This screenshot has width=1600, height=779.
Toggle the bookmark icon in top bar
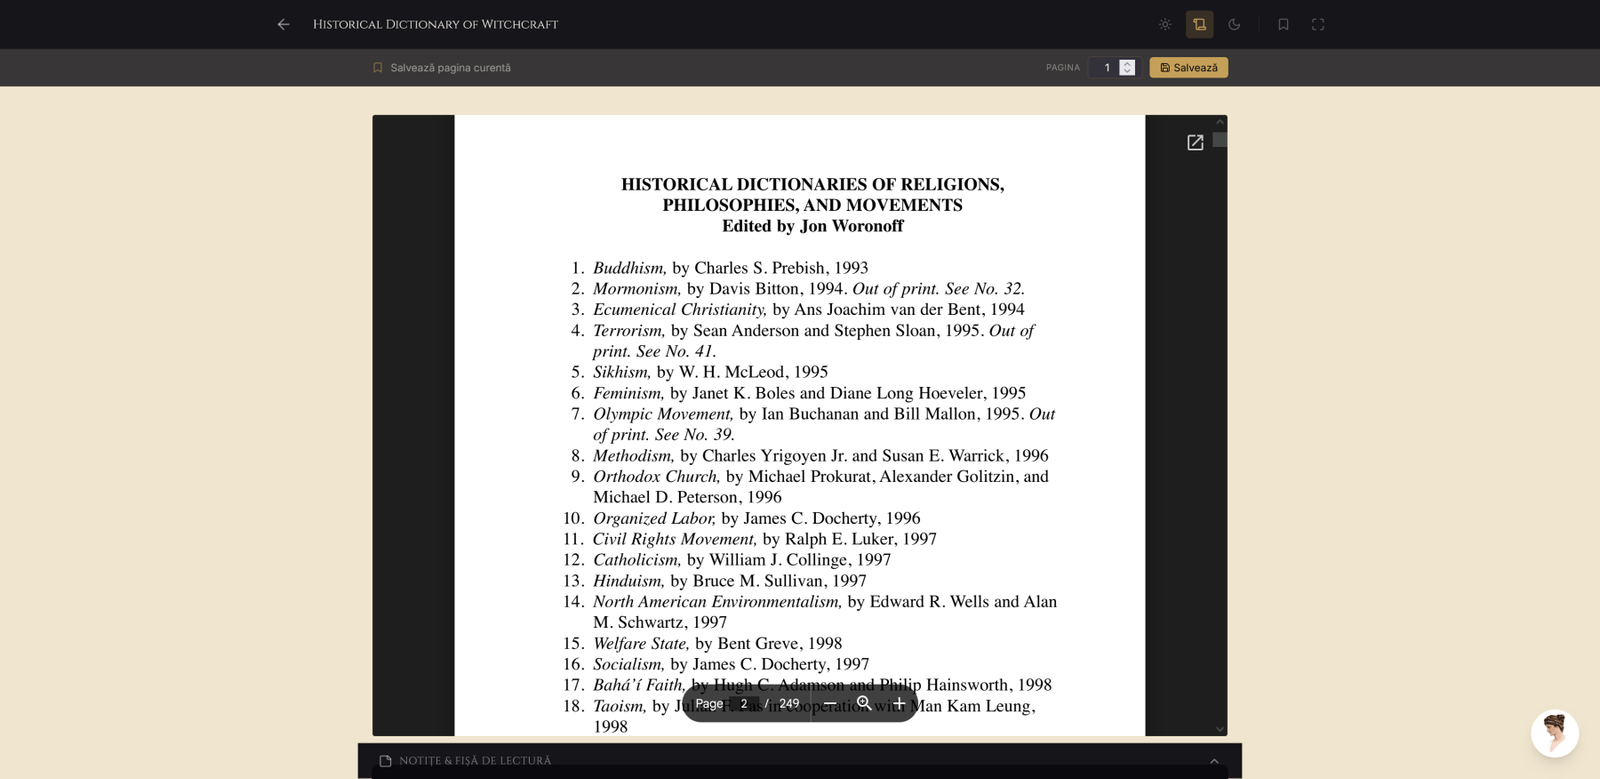(x=1283, y=24)
